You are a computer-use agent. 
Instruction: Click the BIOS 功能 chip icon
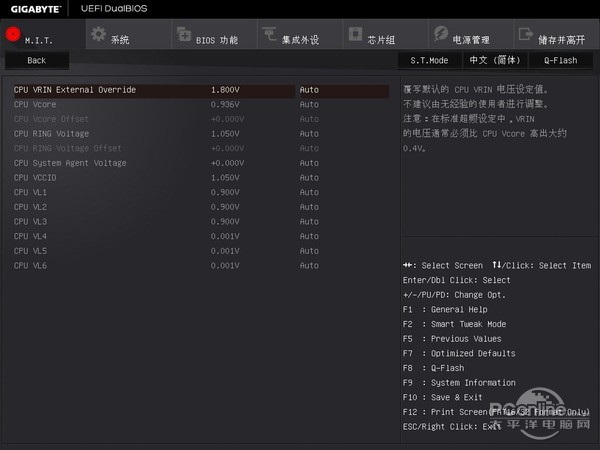click(x=184, y=34)
